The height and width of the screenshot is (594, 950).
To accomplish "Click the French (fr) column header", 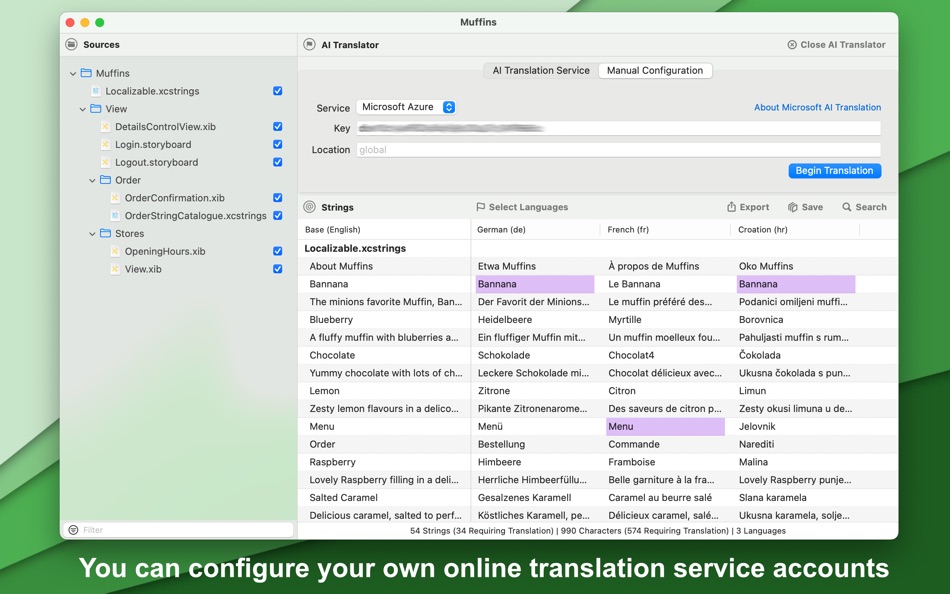I will (x=665, y=230).
